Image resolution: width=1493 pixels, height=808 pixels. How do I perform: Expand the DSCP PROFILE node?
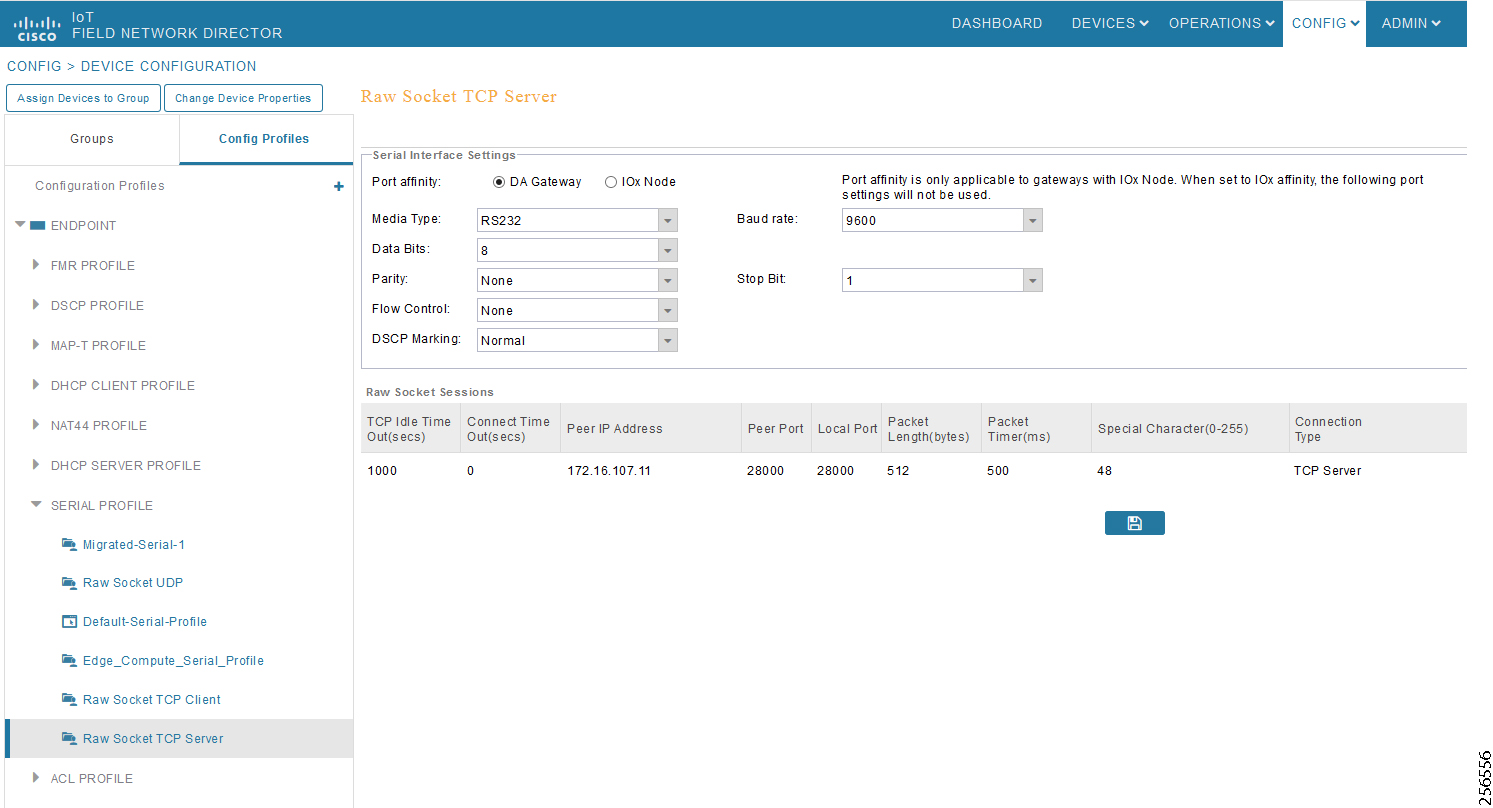point(36,305)
